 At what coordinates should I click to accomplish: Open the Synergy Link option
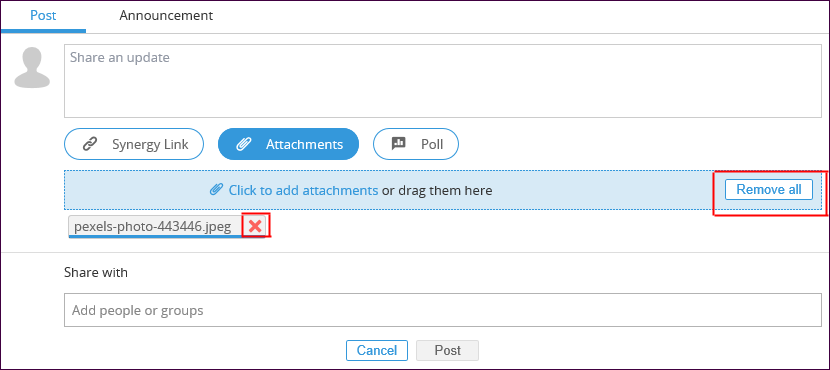[134, 144]
